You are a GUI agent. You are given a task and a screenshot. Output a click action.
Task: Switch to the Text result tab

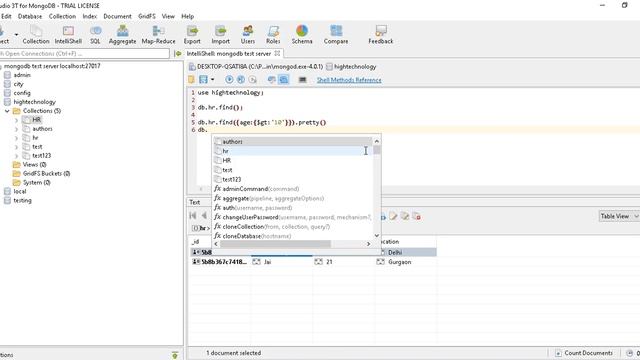point(195,202)
